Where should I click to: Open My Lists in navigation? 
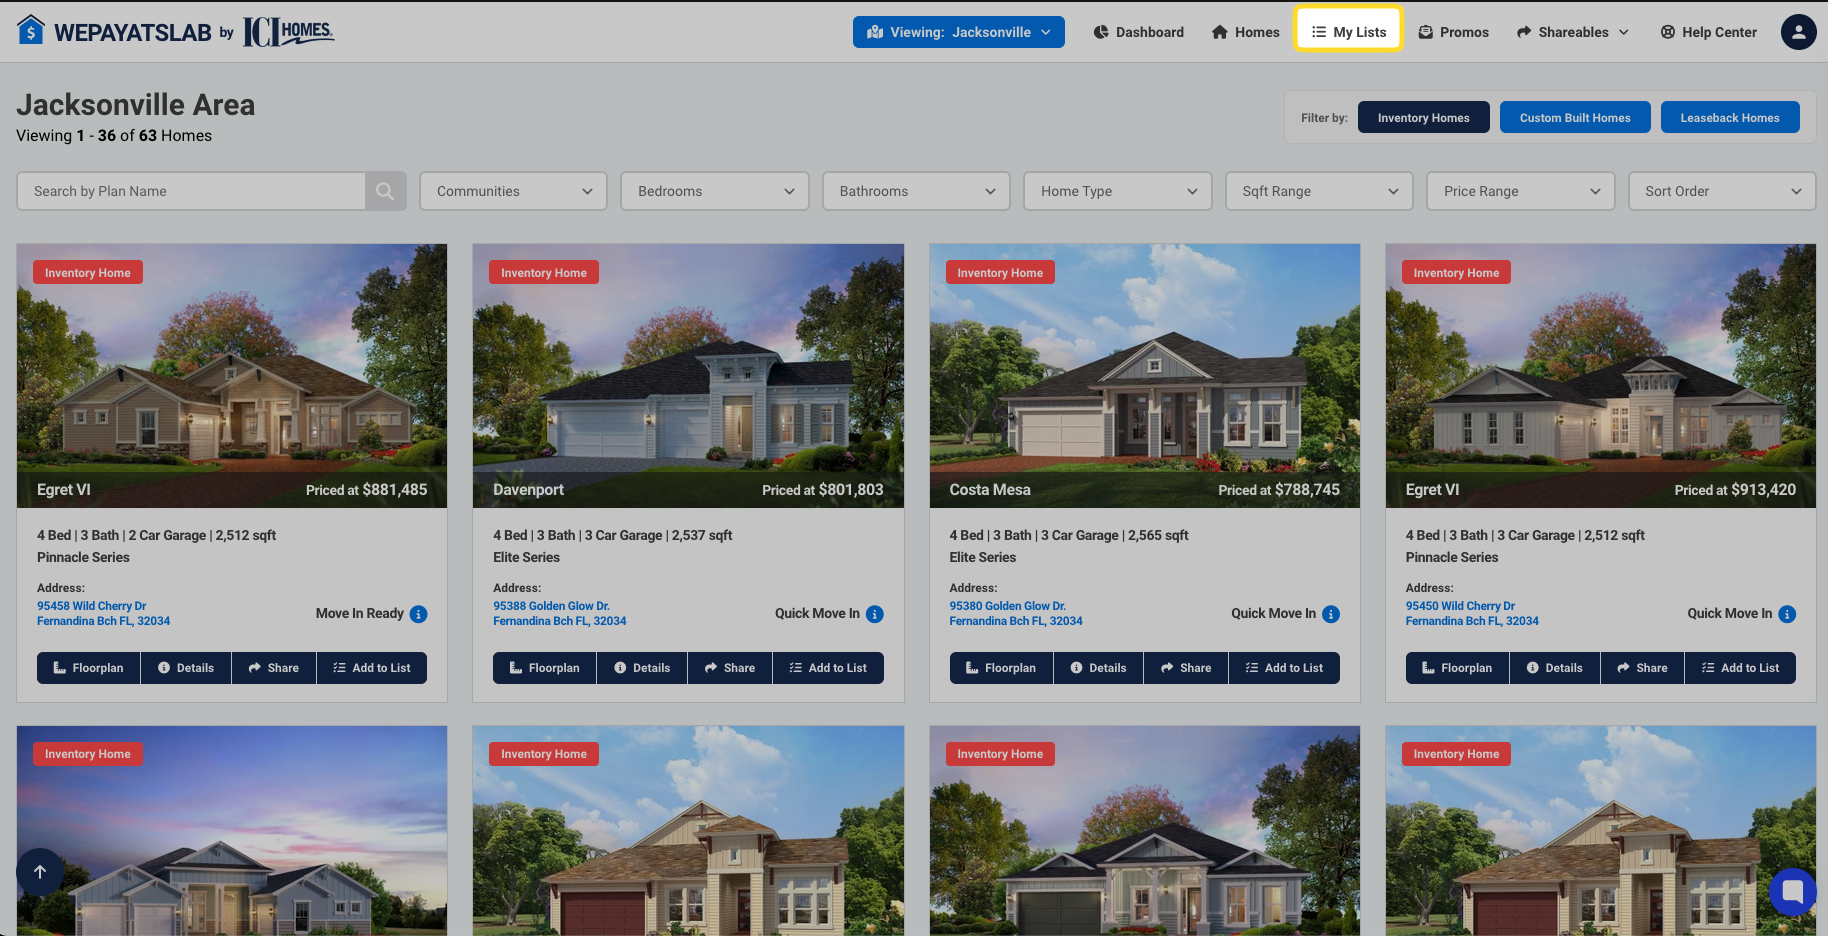pos(1349,32)
